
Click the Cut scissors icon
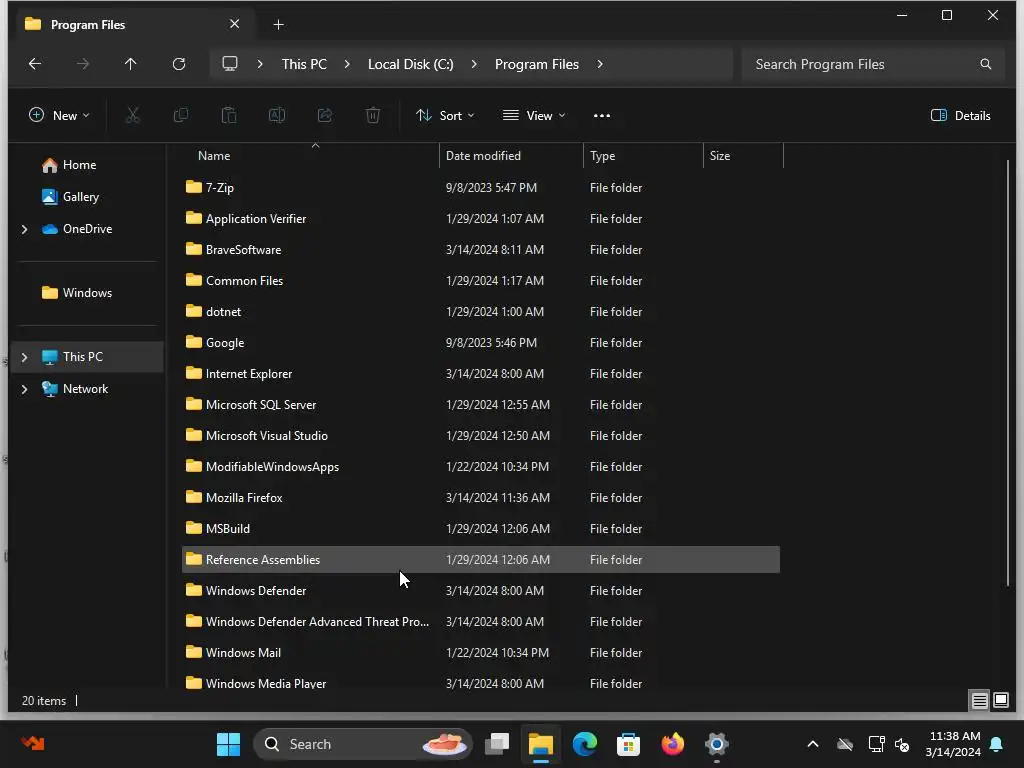[x=133, y=116]
